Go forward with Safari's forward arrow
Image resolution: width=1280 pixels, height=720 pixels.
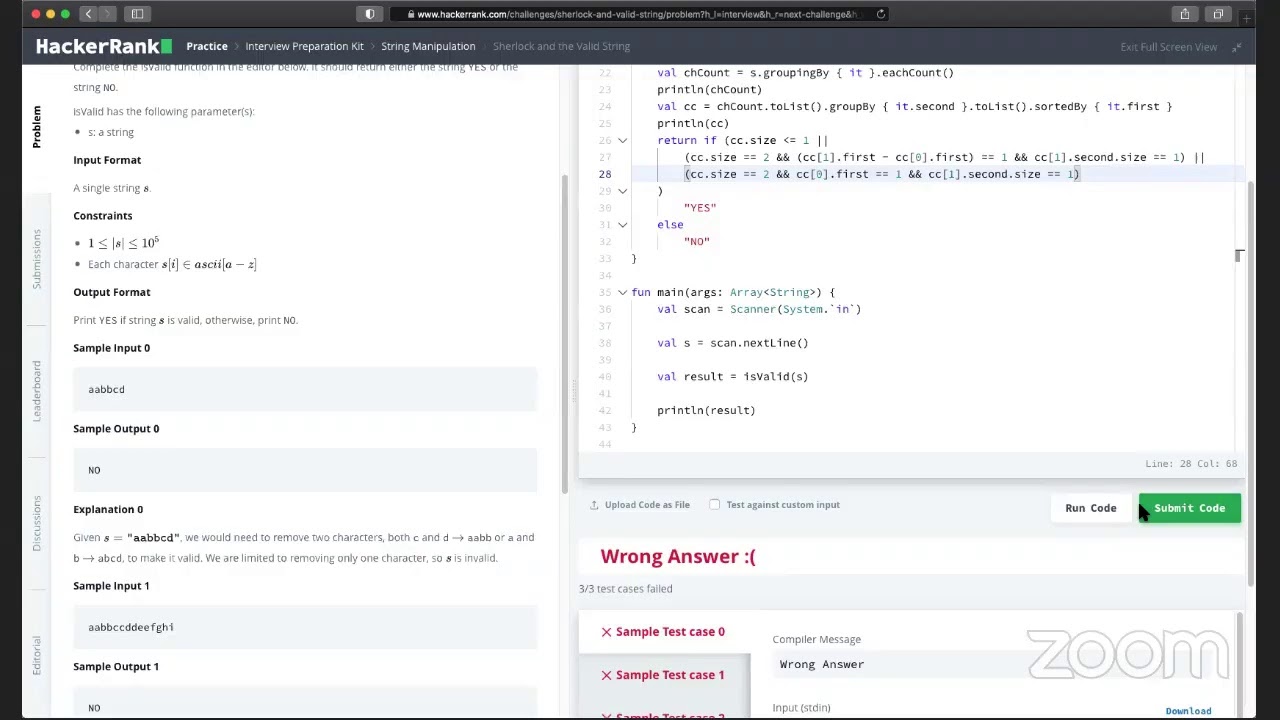[107, 14]
